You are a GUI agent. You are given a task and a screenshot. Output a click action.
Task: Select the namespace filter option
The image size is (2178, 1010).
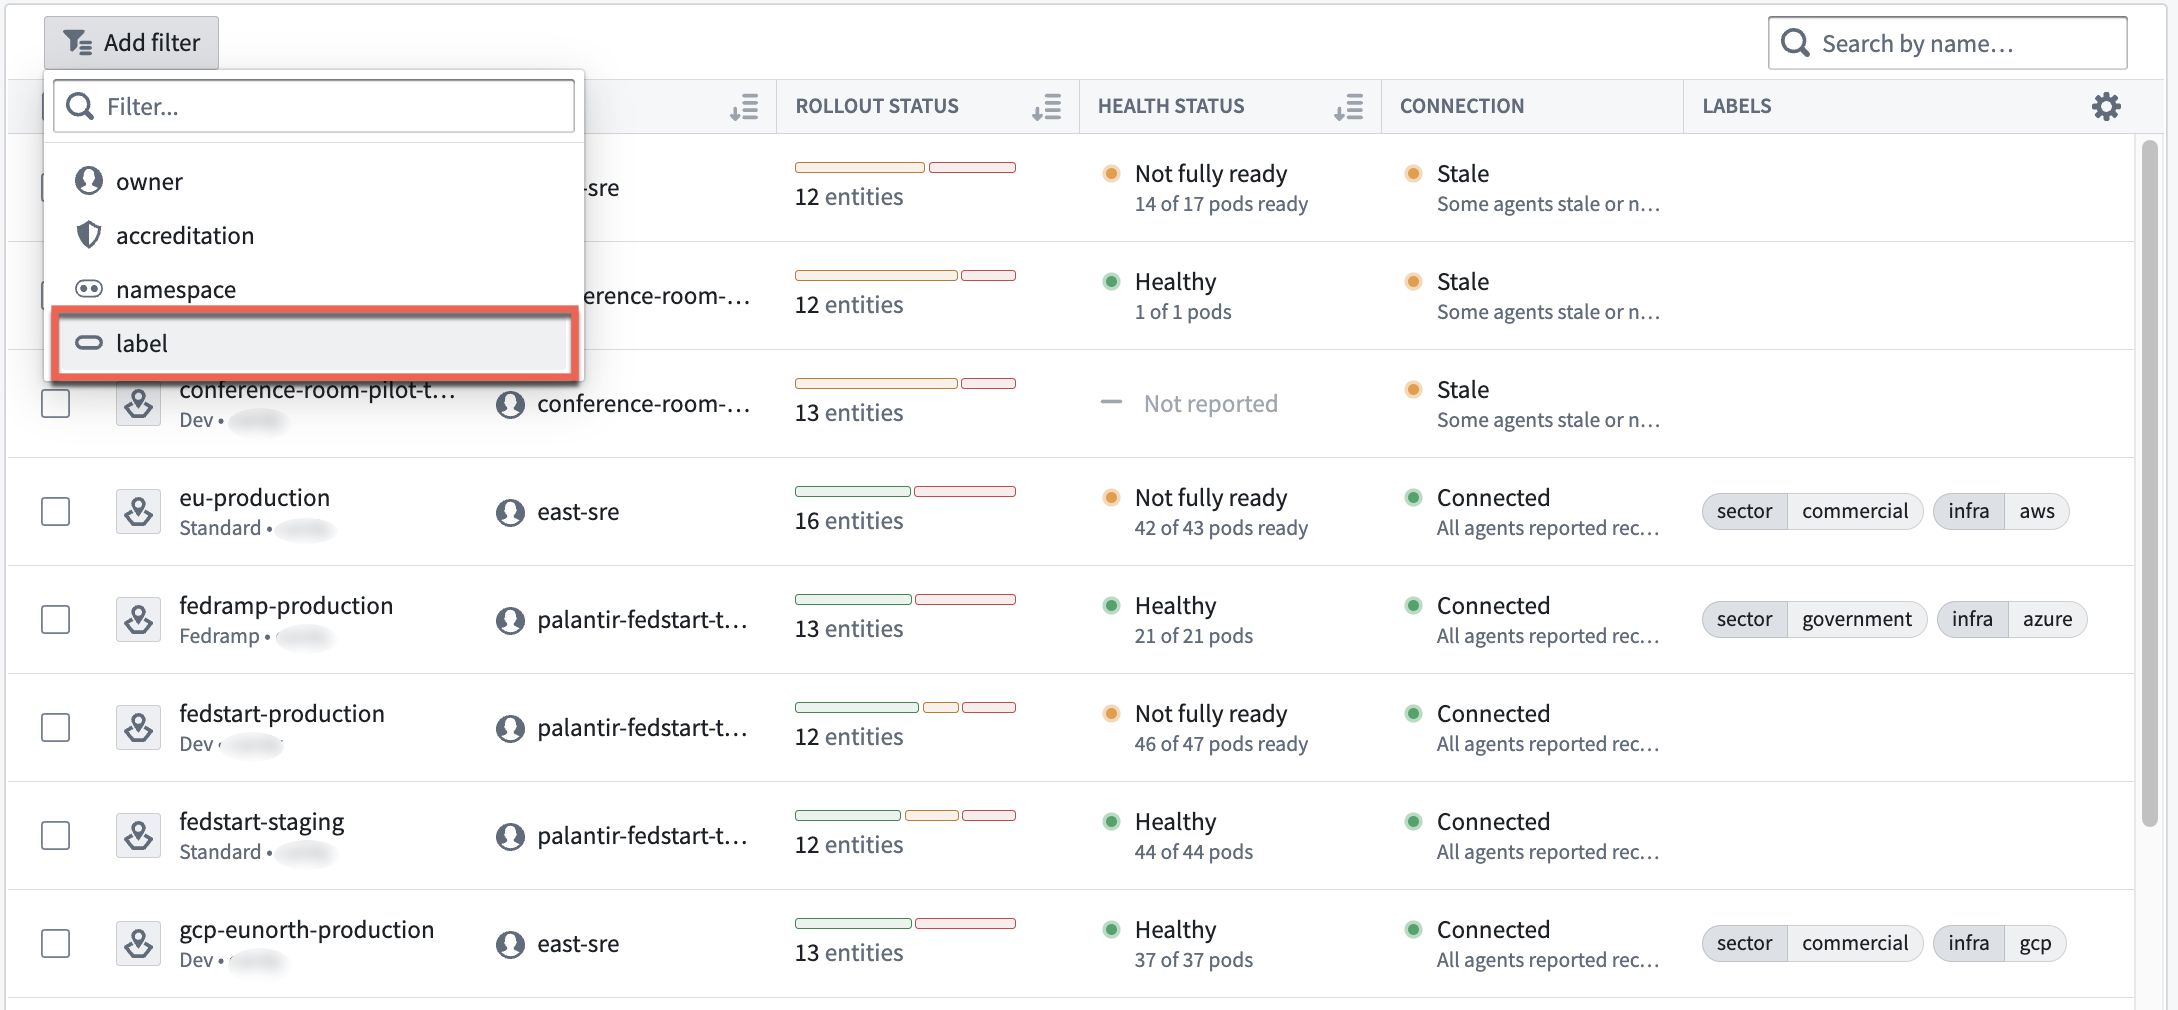(x=314, y=289)
